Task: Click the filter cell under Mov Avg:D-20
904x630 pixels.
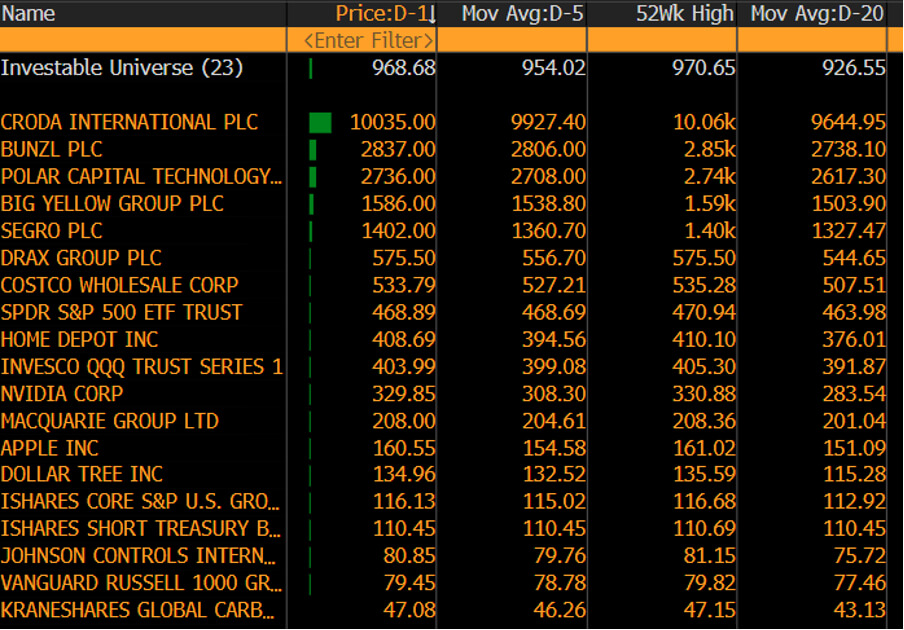Action: point(812,40)
